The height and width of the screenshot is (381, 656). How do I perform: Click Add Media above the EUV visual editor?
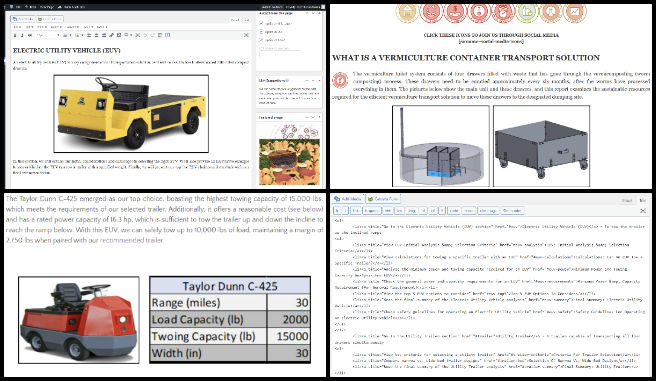tap(22, 19)
